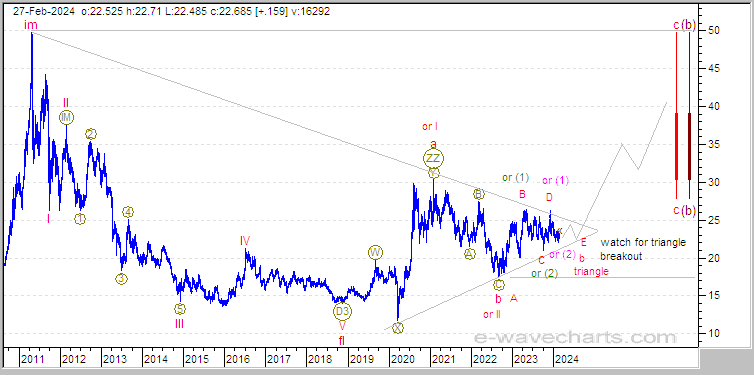Click the red 'or I' label
The width and height of the screenshot is (754, 375).
pyautogui.click(x=430, y=127)
